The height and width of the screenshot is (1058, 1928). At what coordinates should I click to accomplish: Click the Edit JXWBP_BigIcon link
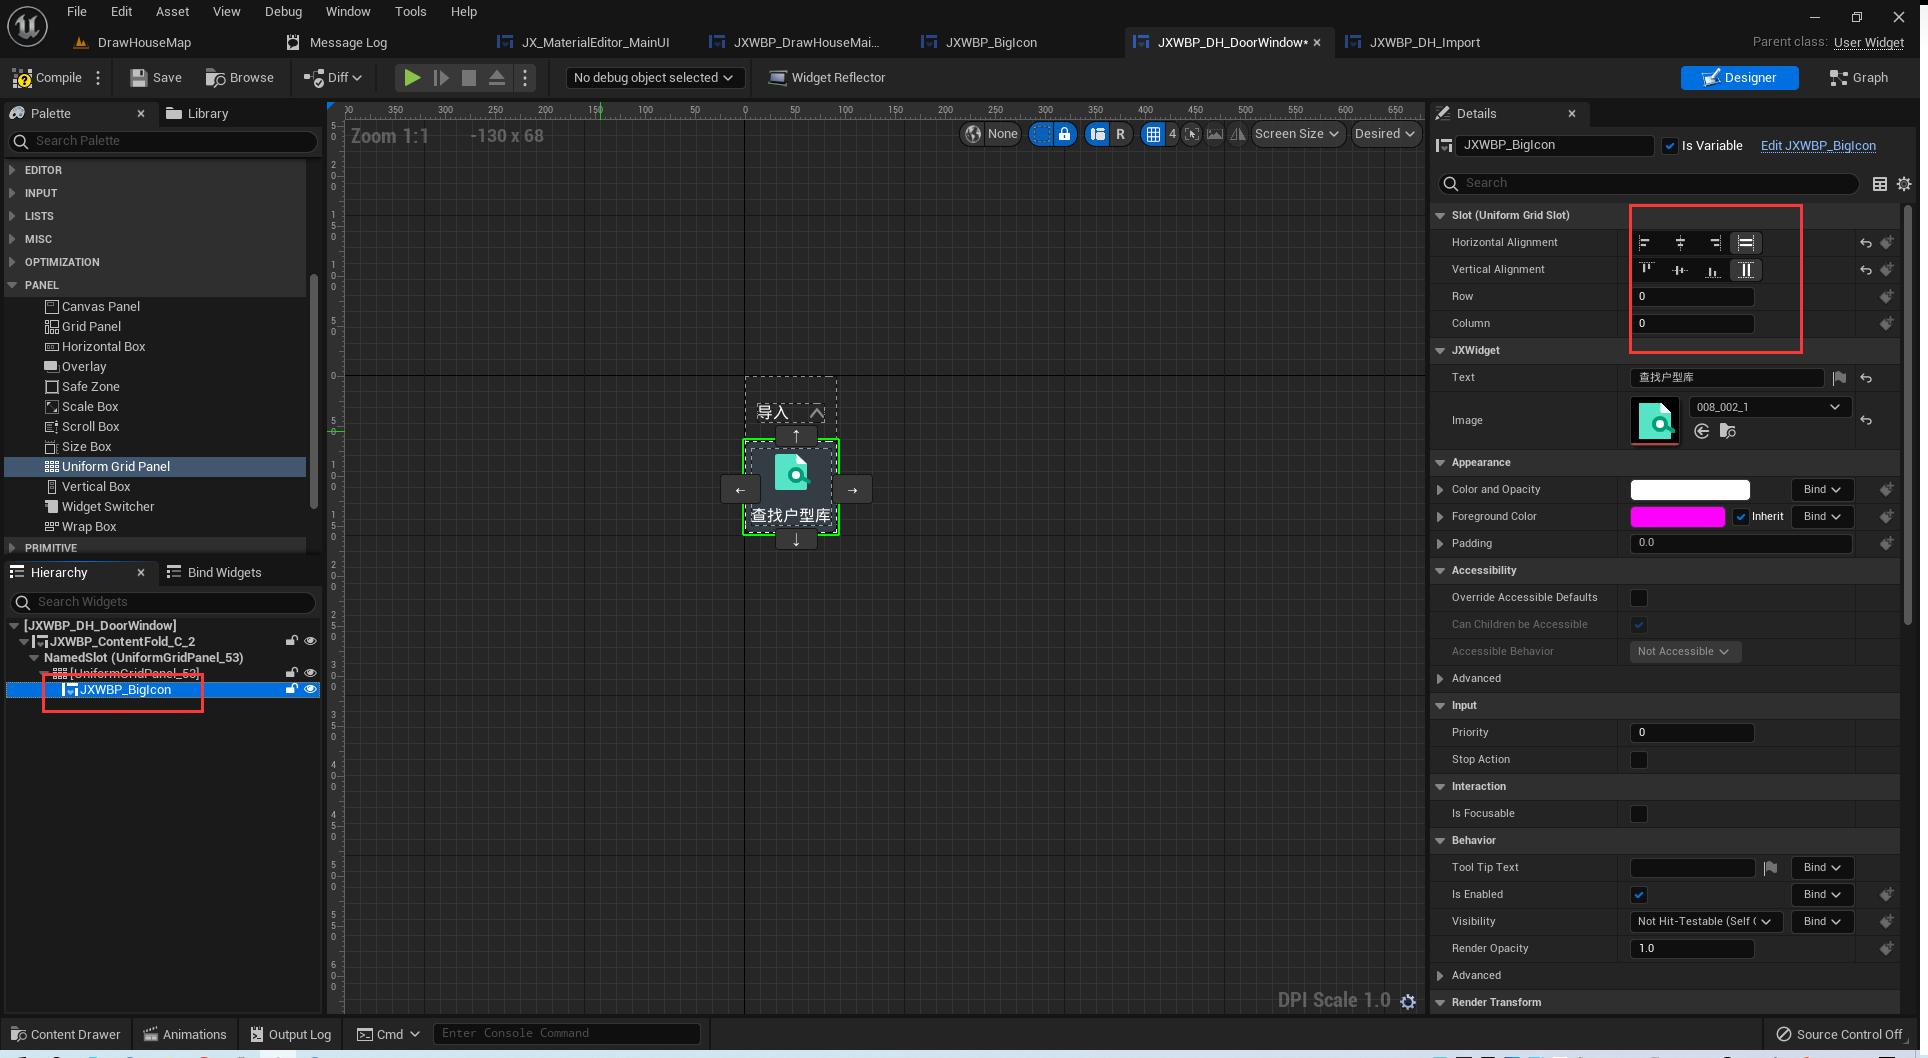click(x=1818, y=146)
